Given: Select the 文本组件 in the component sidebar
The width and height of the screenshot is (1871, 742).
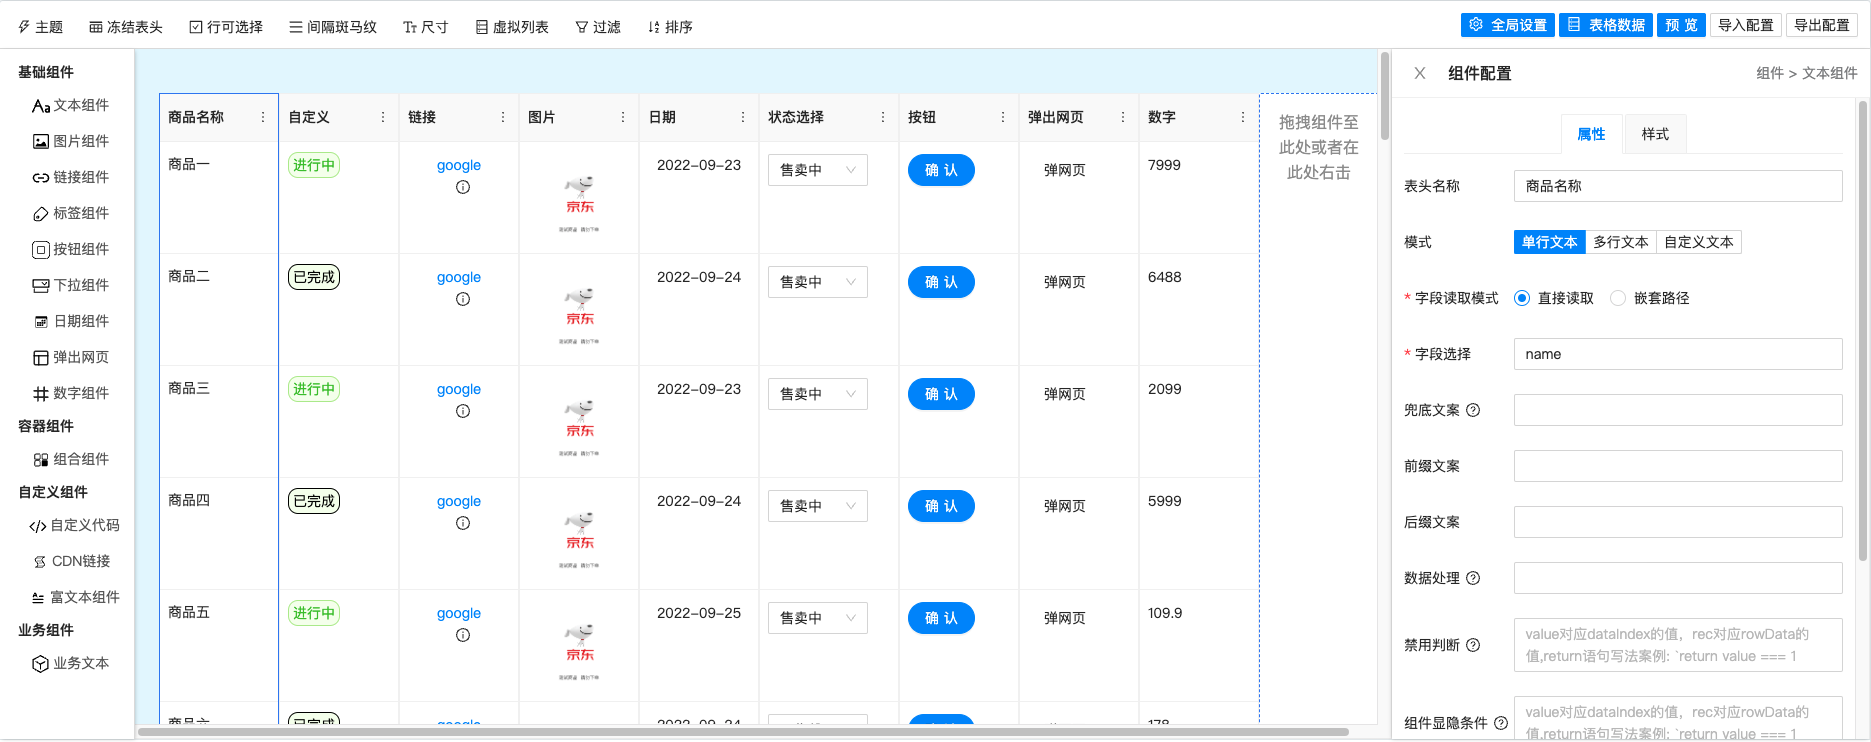Looking at the screenshot, I should coord(70,105).
